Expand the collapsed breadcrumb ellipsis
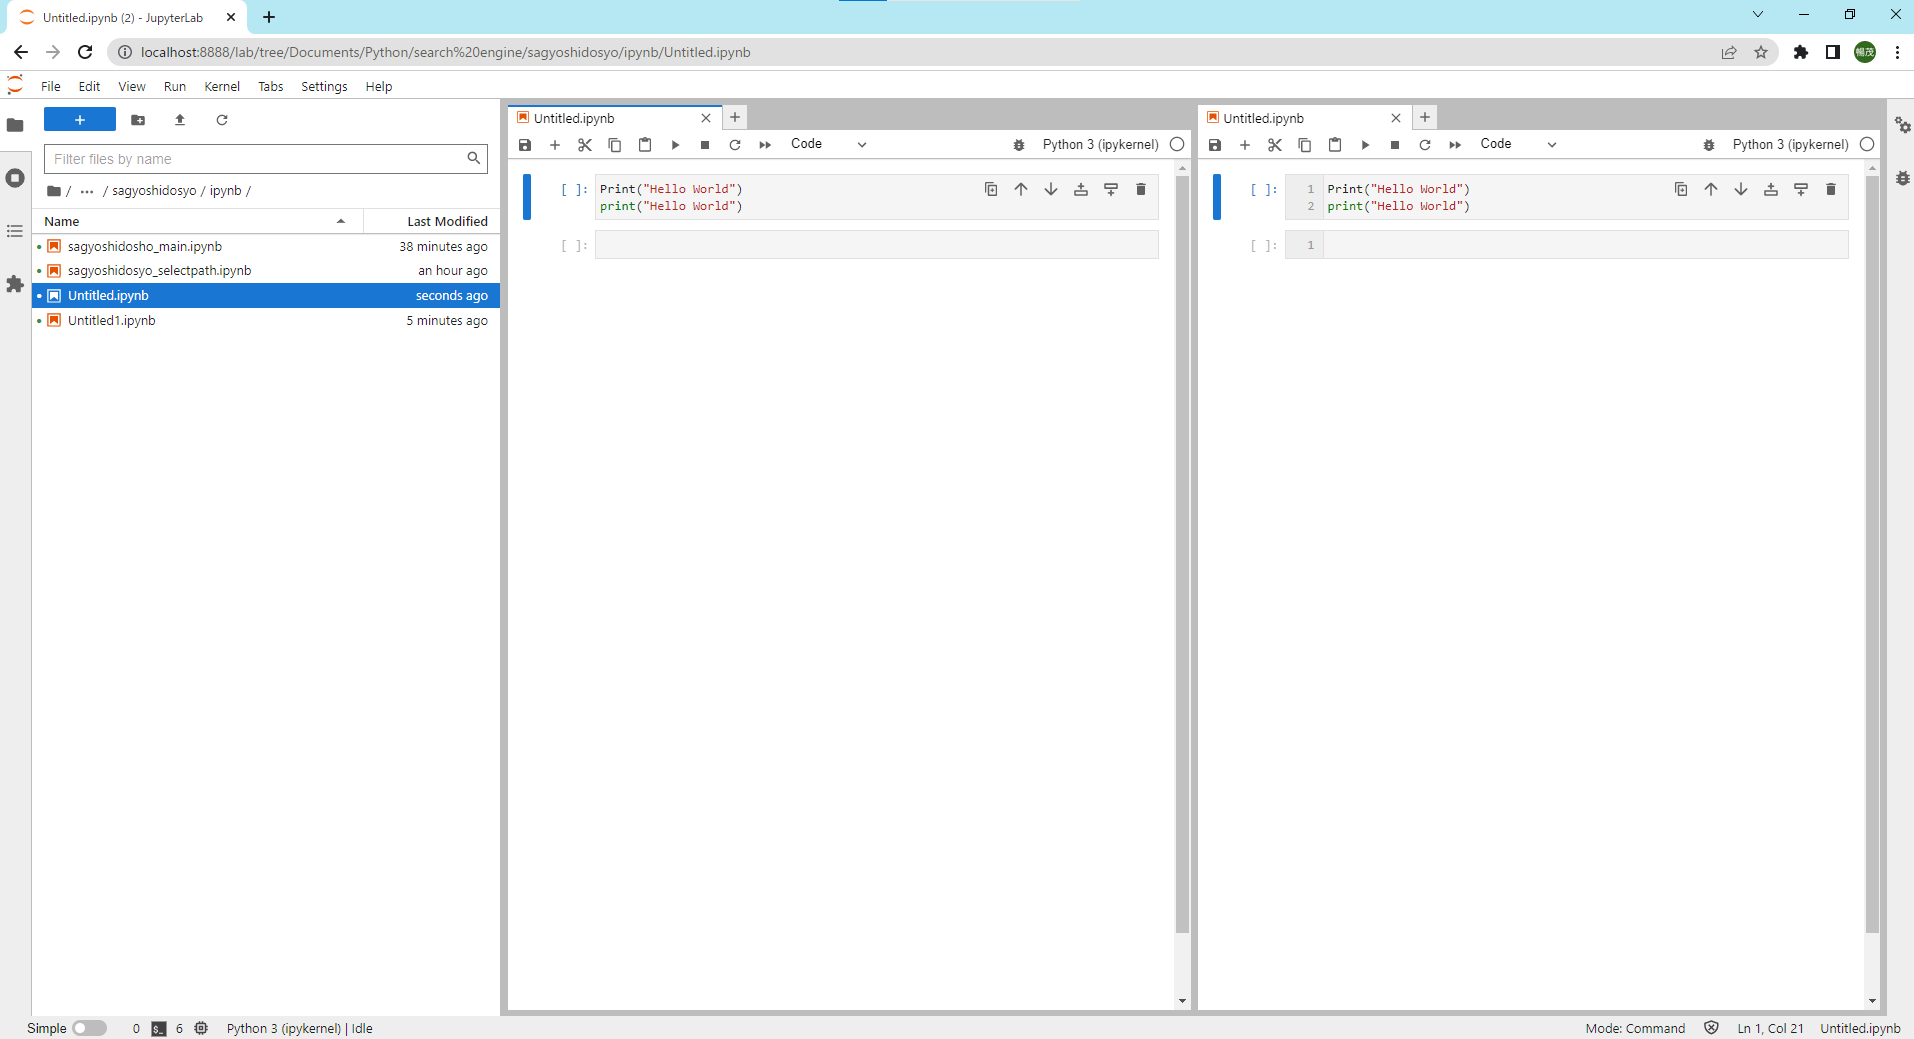Viewport: 1914px width, 1039px height. tap(87, 190)
